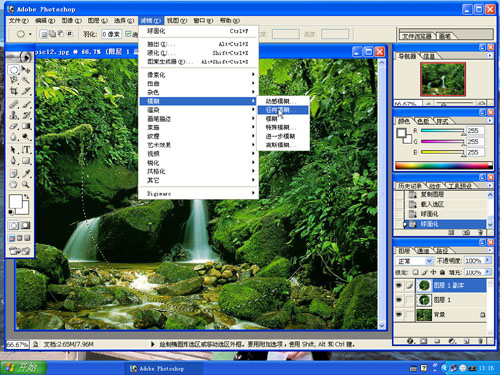
Task: Switch to the 通道 (Channels) tab
Action: (423, 250)
